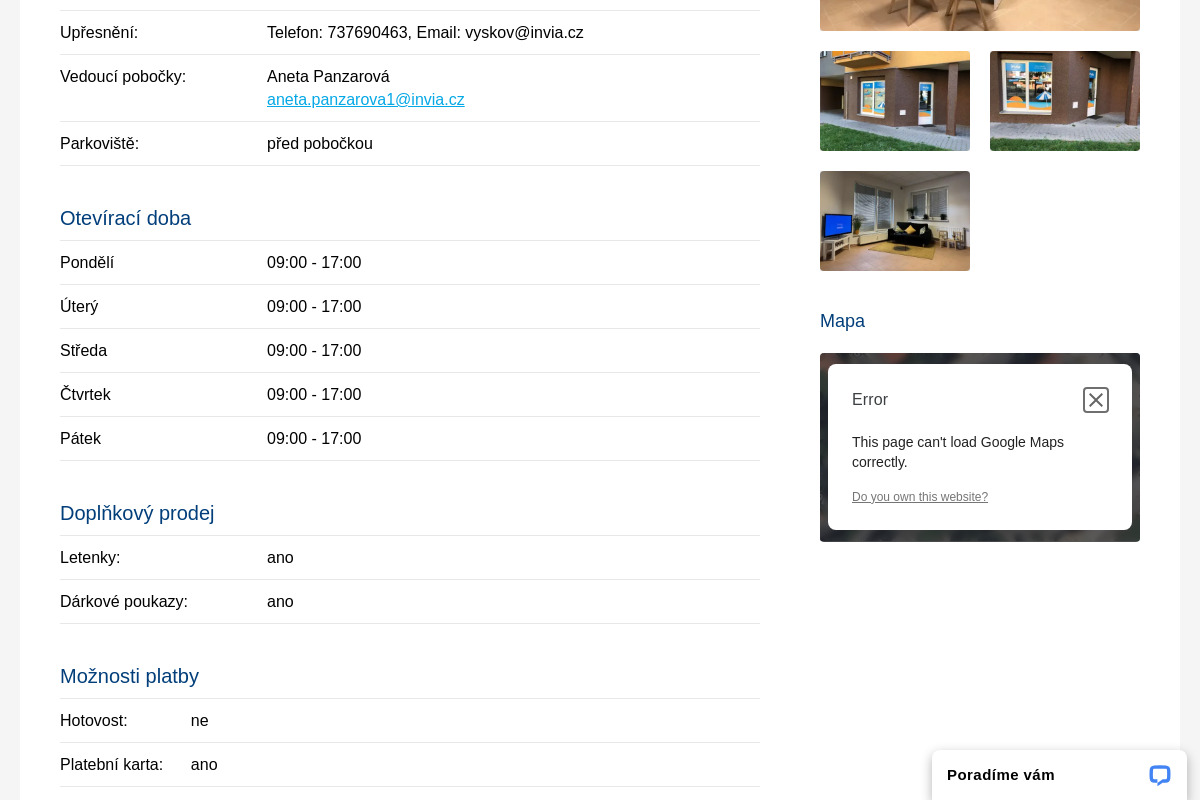The height and width of the screenshot is (800, 1200).
Task: Click the phone number 737690463 text
Action: pyautogui.click(x=367, y=33)
